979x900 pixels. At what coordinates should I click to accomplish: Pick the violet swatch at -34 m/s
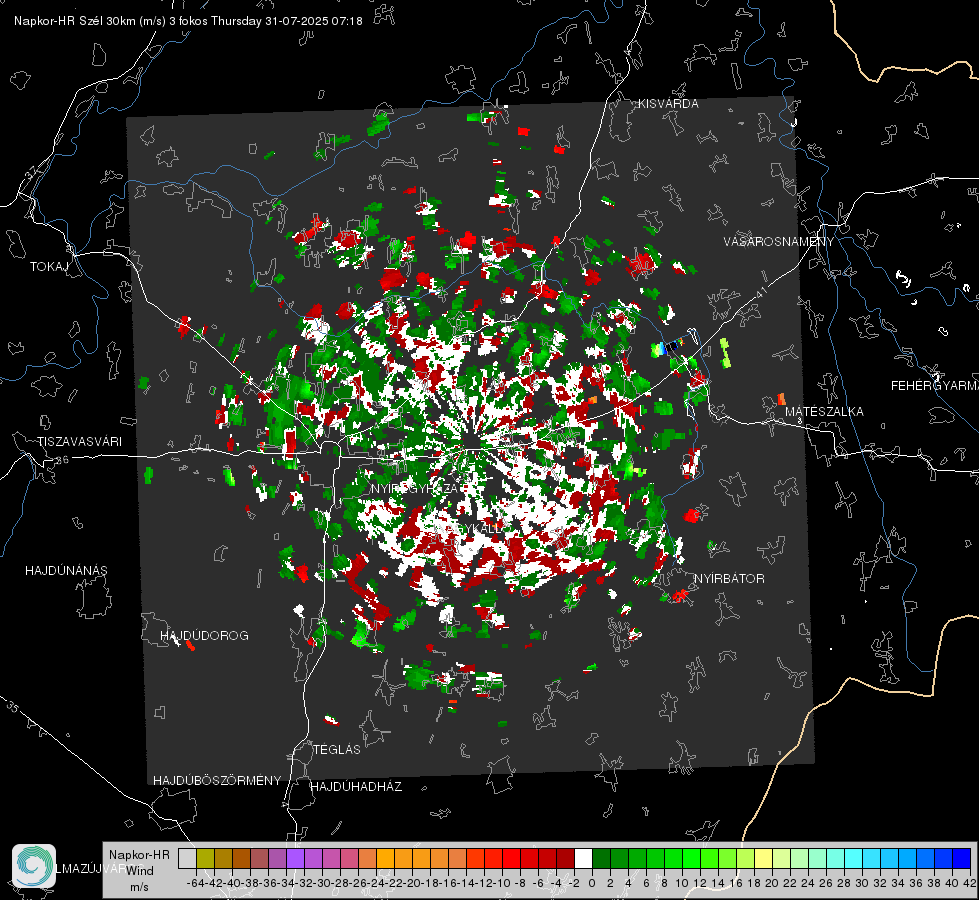(x=295, y=858)
